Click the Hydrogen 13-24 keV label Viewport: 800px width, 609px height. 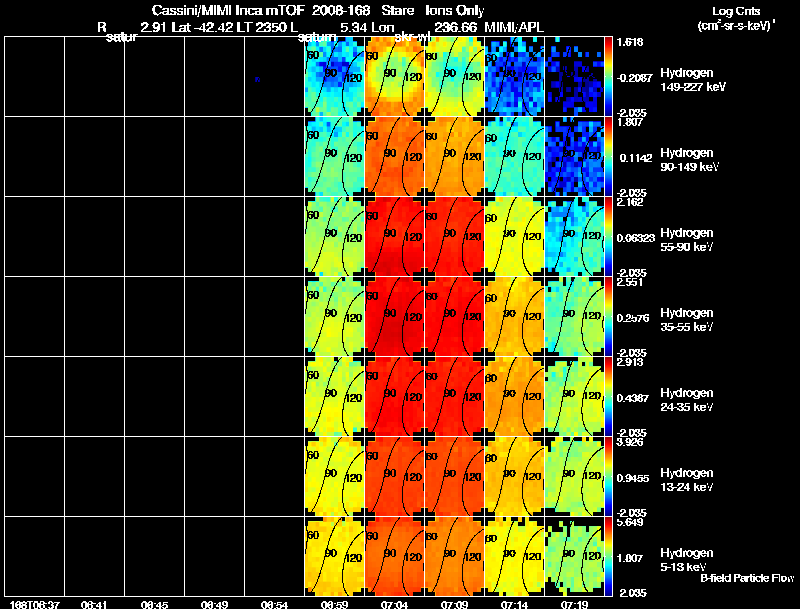point(687,480)
